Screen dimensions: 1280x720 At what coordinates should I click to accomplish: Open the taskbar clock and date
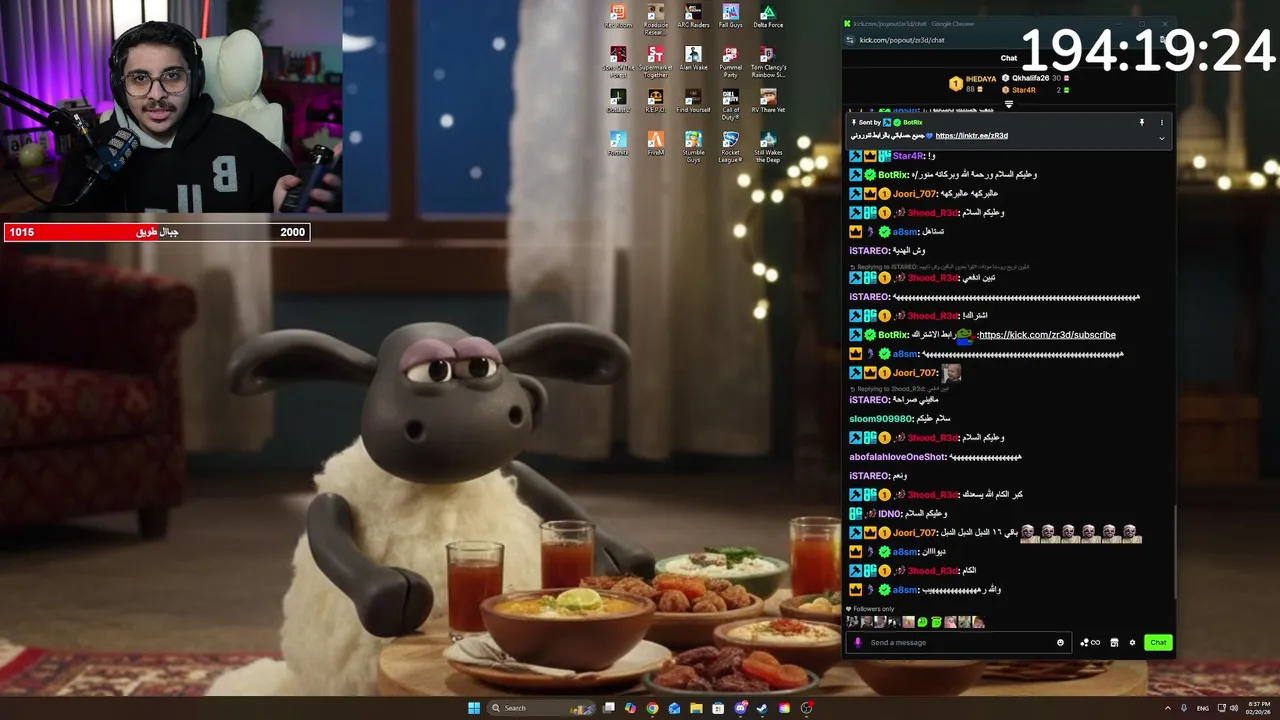click(x=1257, y=708)
